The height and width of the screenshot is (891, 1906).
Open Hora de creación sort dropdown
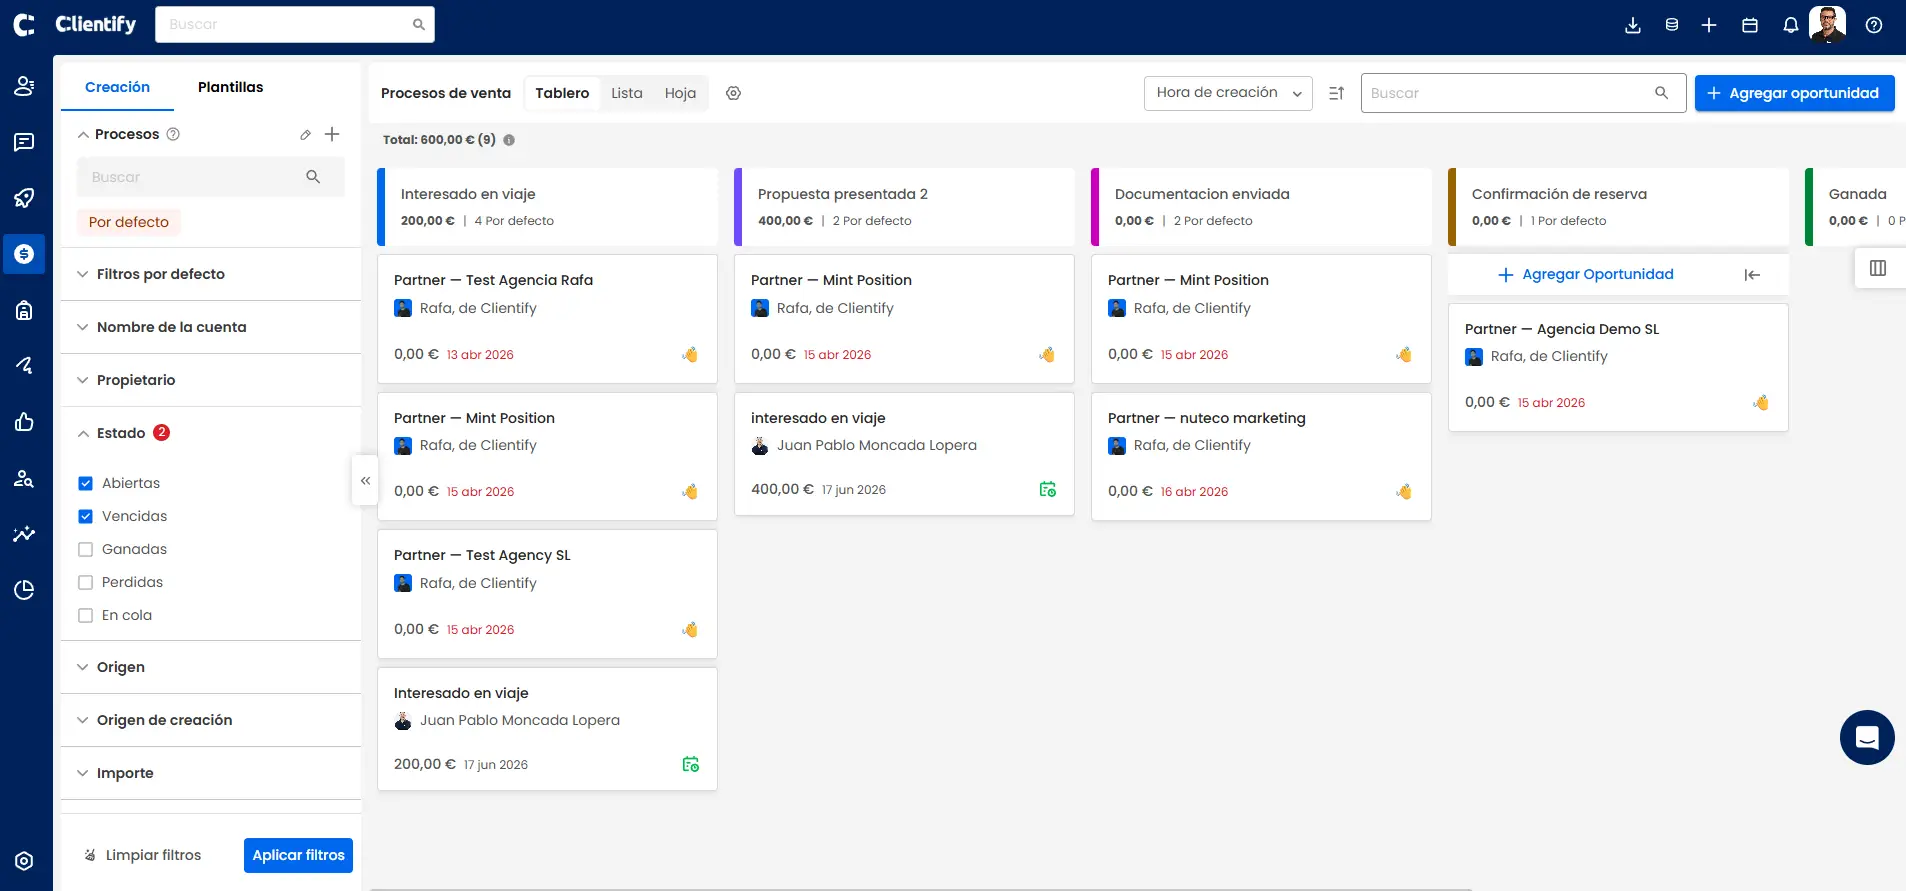1228,93
